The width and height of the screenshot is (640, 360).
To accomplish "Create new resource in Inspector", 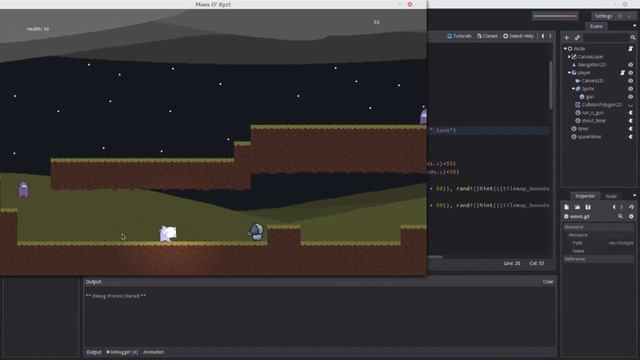I will (567, 207).
